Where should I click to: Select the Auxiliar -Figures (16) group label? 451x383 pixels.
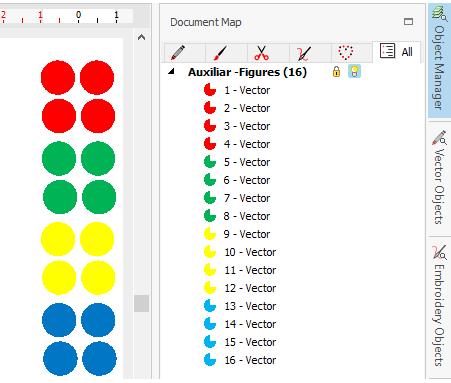pyautogui.click(x=247, y=72)
